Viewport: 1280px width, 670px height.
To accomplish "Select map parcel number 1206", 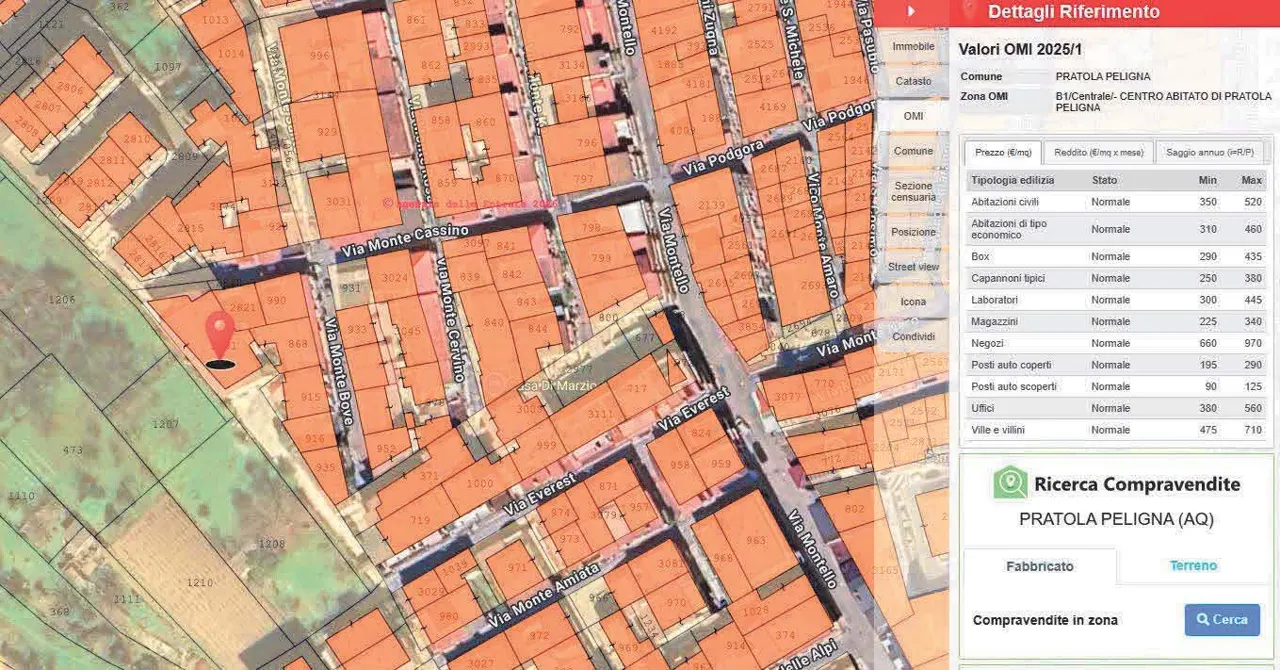I will (62, 299).
